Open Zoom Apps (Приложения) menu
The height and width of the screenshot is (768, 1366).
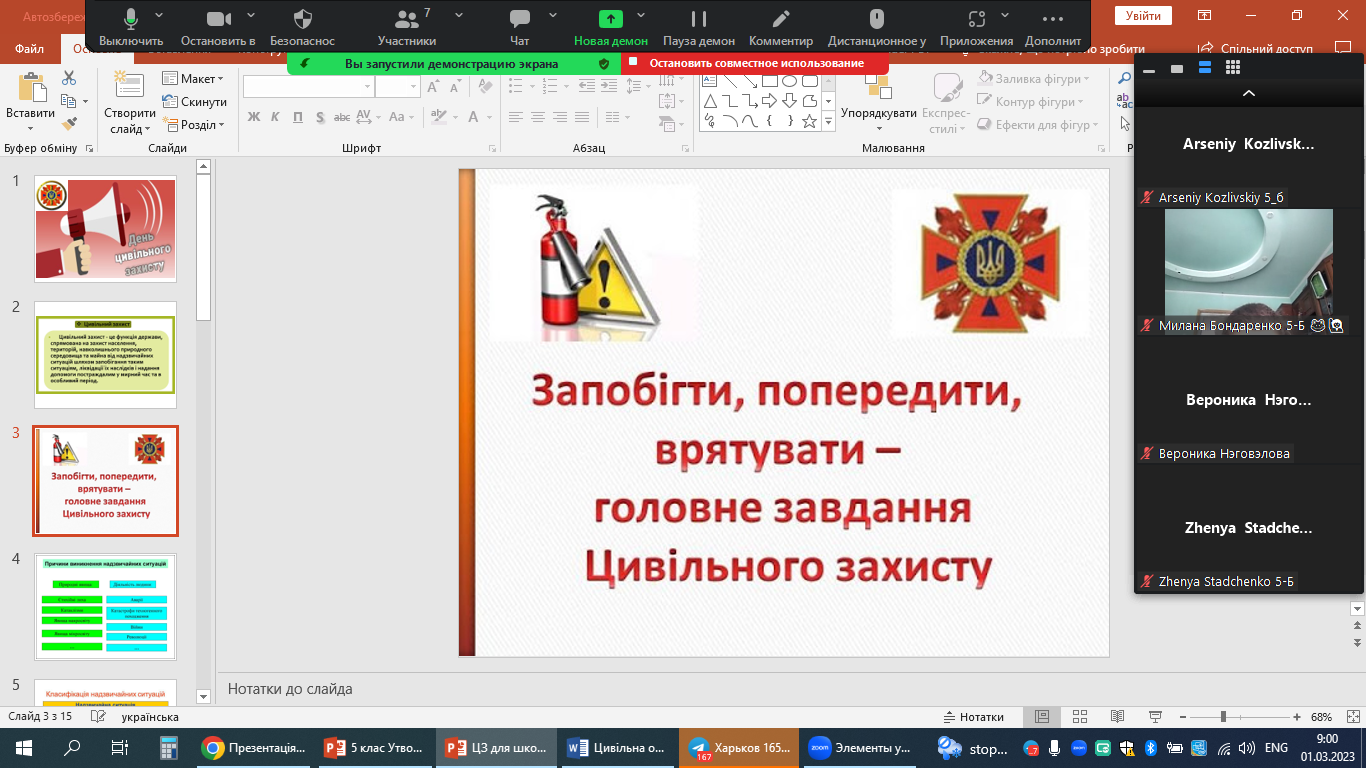977,26
